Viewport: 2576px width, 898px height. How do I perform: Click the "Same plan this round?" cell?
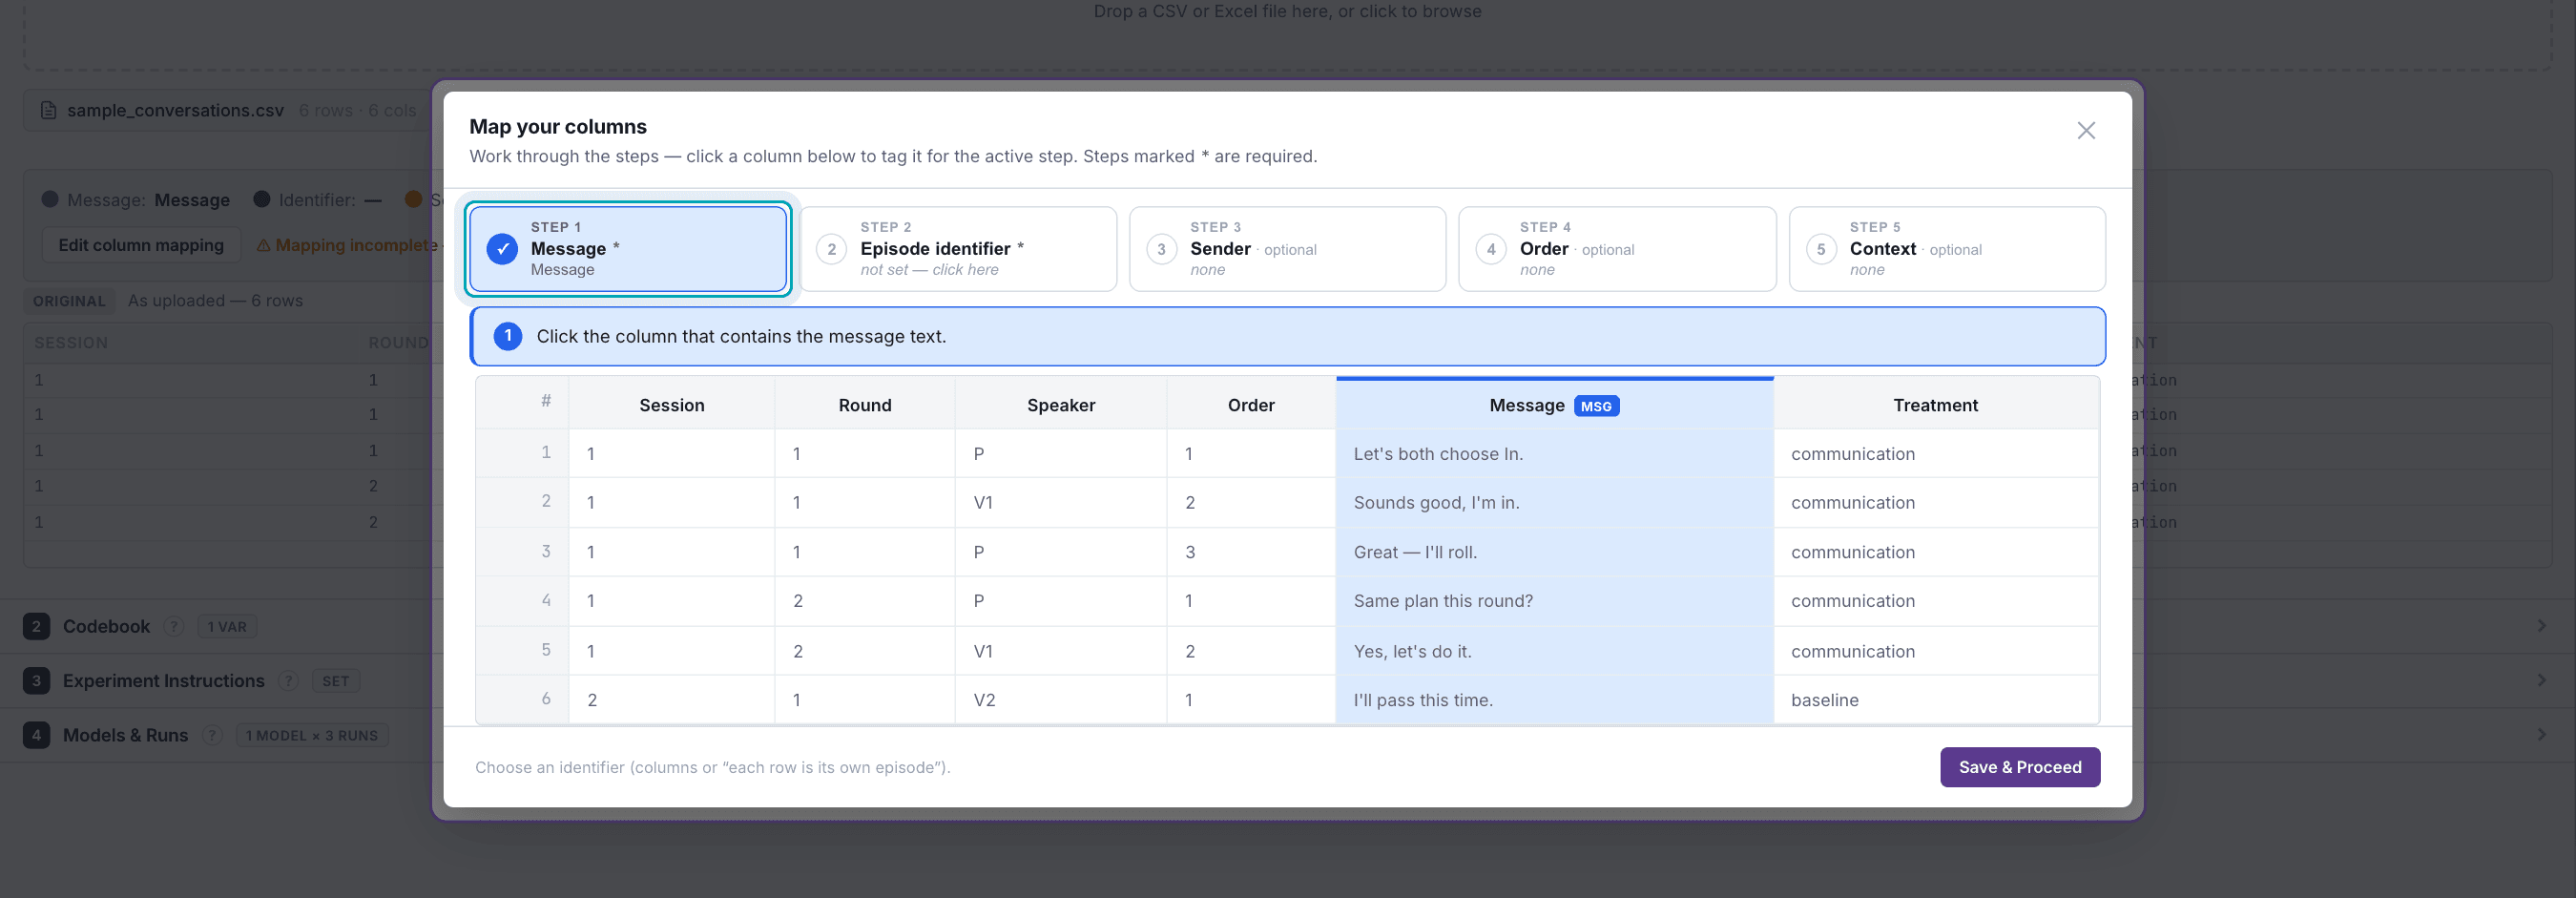(1554, 601)
